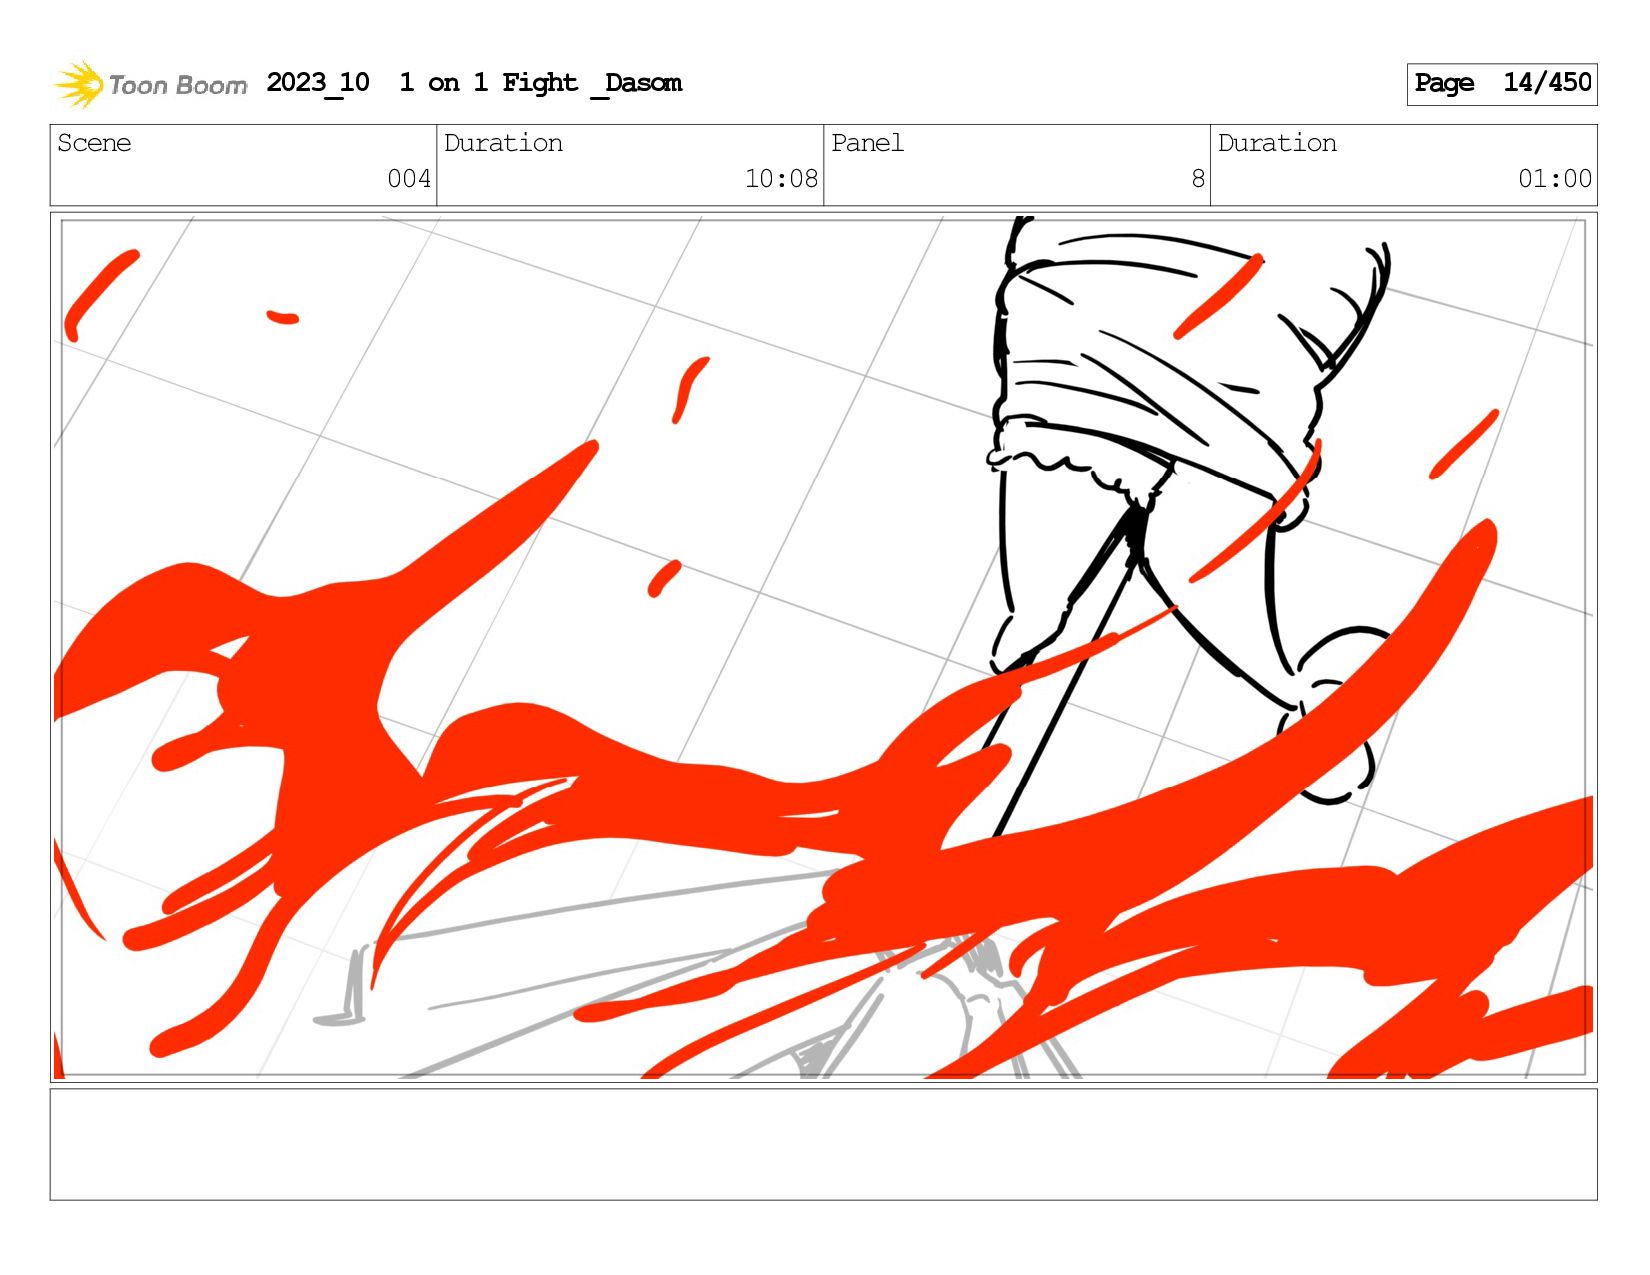Select the Panel label
This screenshot has height=1275, width=1650.
867,143
